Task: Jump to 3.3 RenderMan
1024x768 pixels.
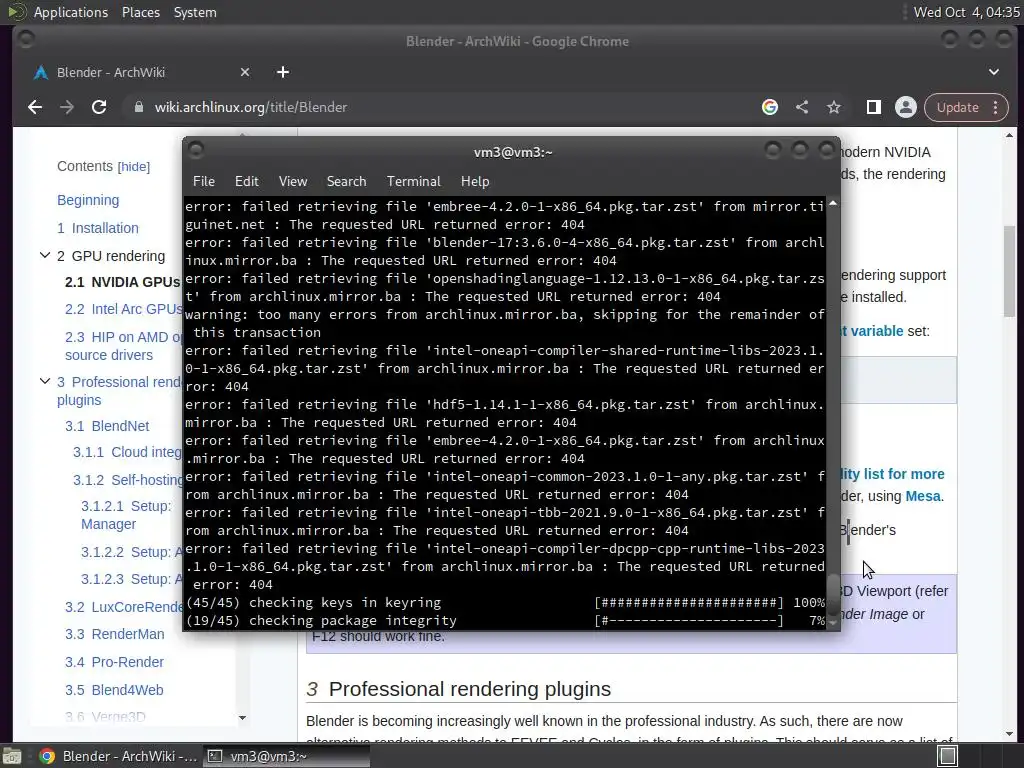Action: 114,634
